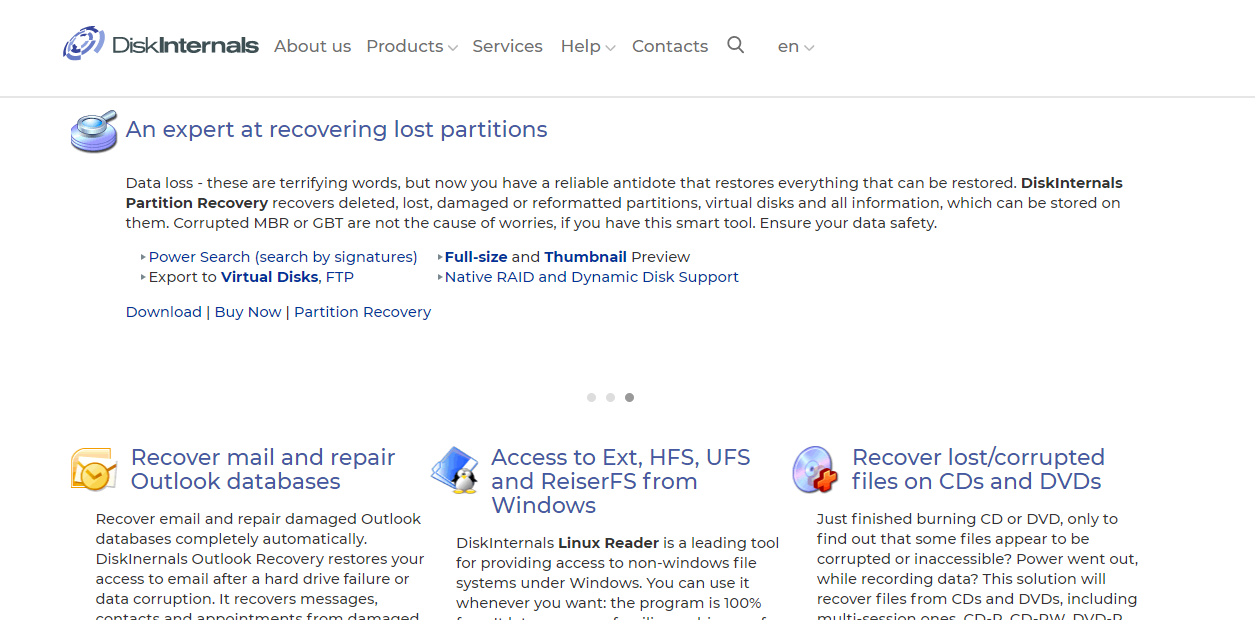Open the Services menu item
Viewport: 1255px width, 620px height.
507,46
